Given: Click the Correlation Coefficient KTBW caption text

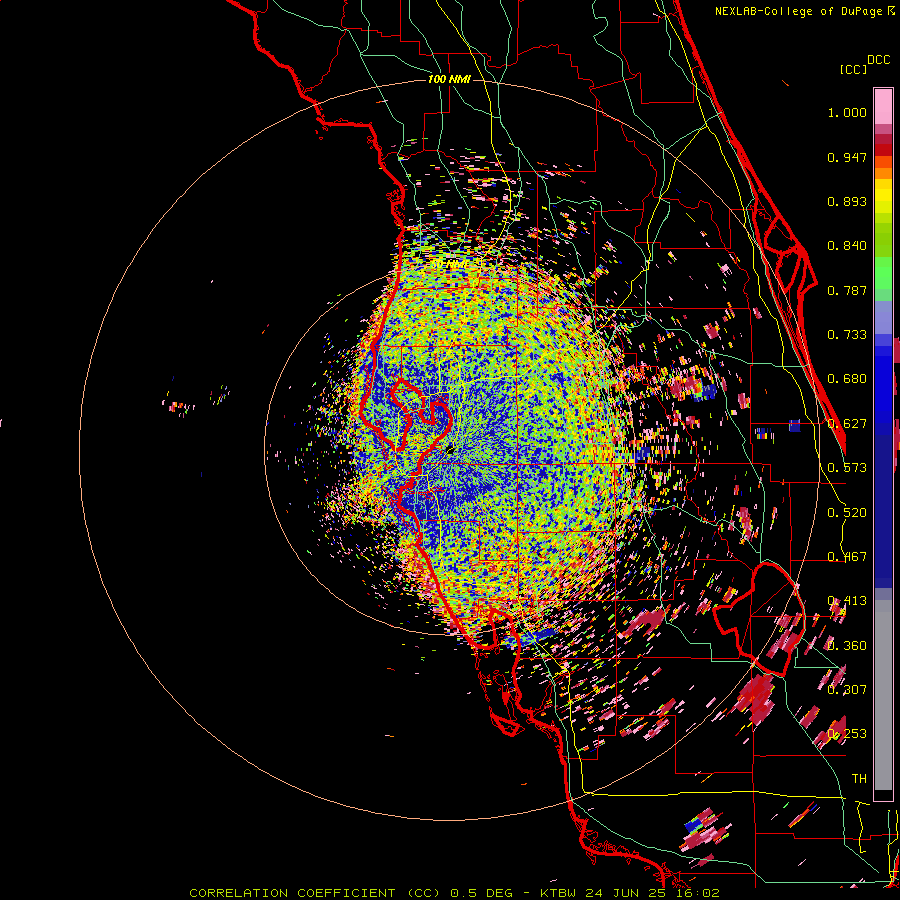Looking at the screenshot, I should [x=454, y=893].
